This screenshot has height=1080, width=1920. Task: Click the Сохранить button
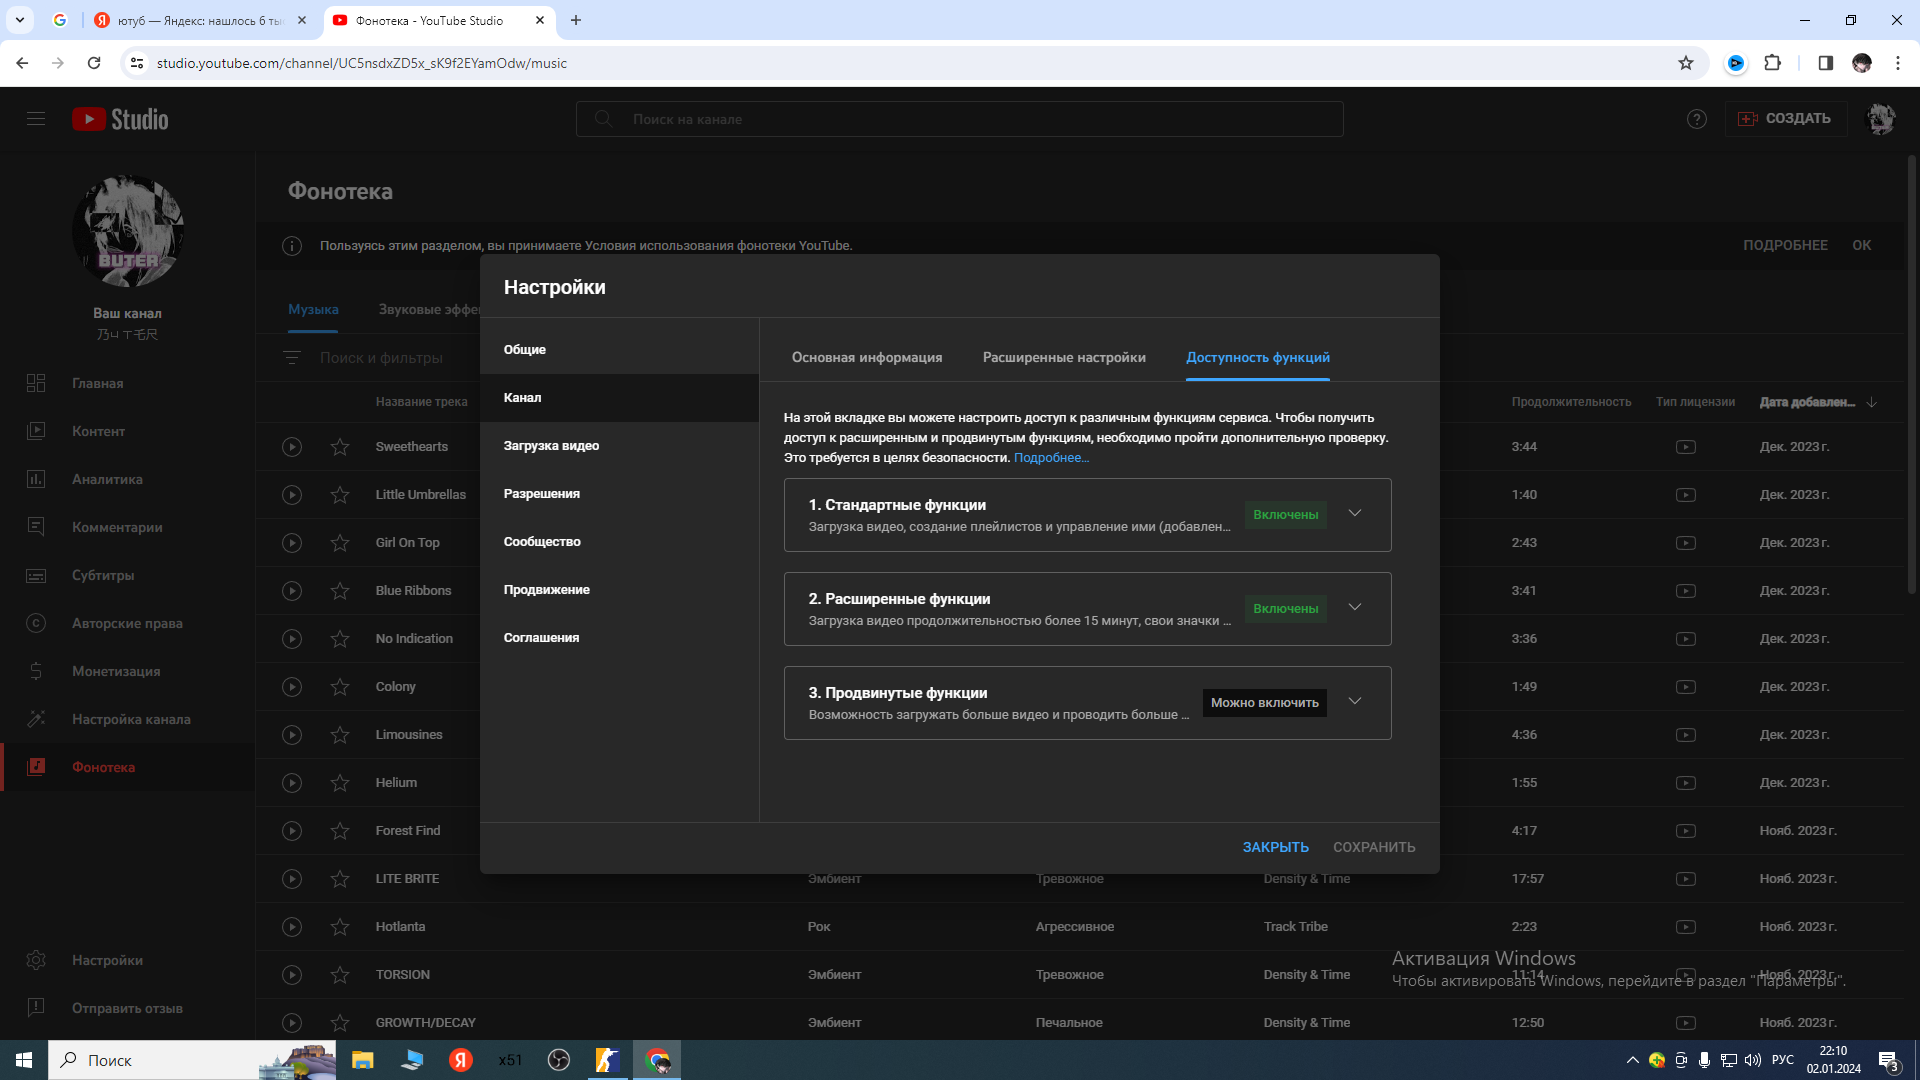pyautogui.click(x=1374, y=847)
